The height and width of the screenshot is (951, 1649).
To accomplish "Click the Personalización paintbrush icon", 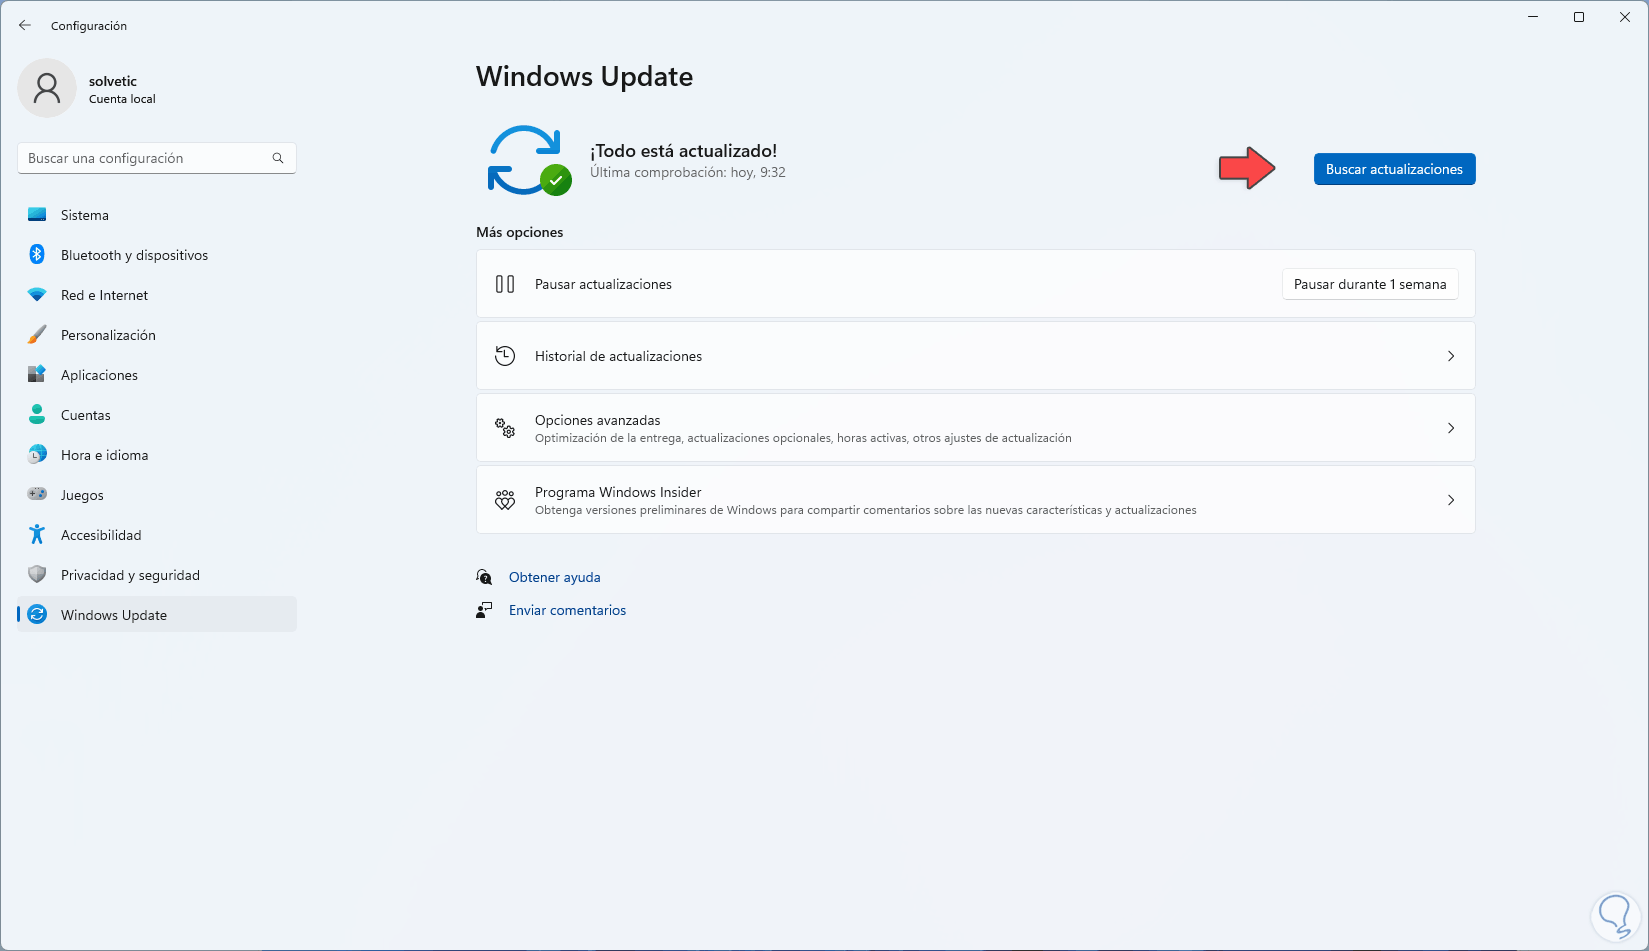I will coord(37,335).
